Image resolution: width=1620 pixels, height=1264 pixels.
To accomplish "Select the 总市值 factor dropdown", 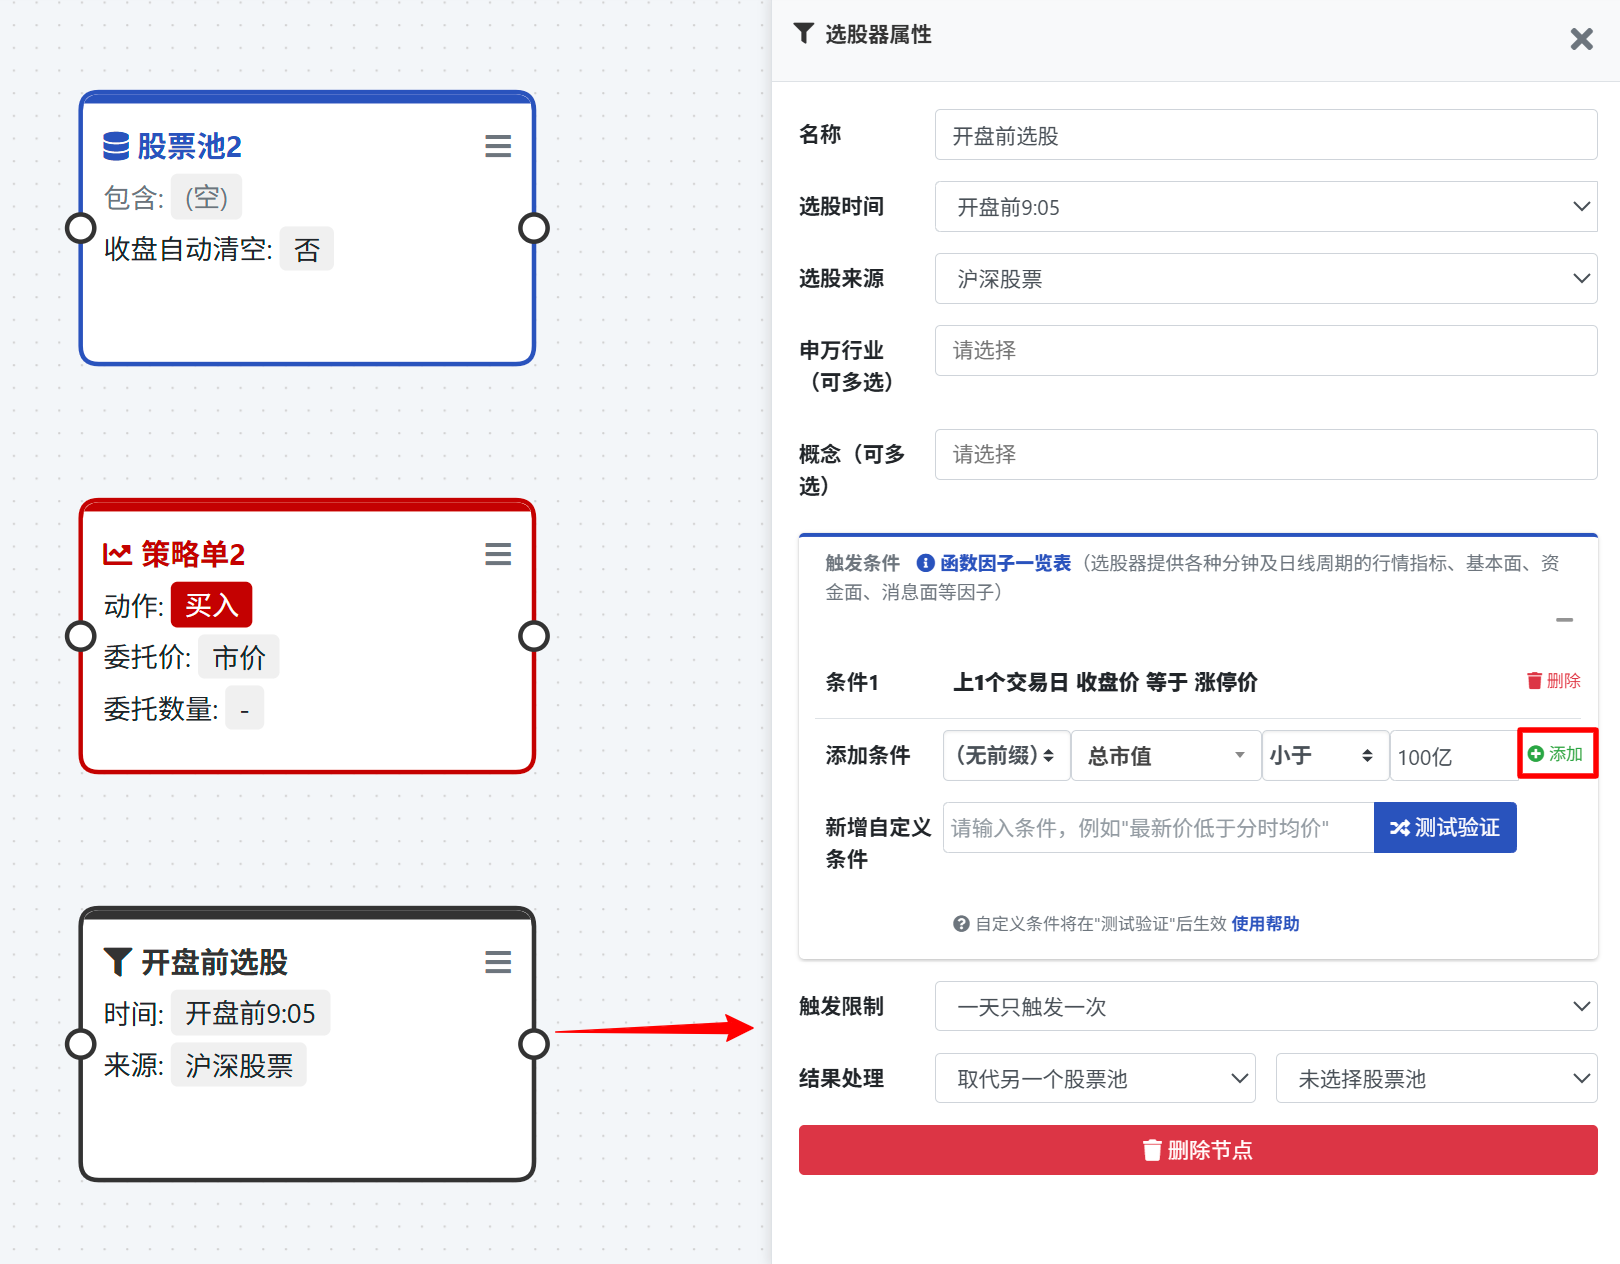I will 1165,756.
